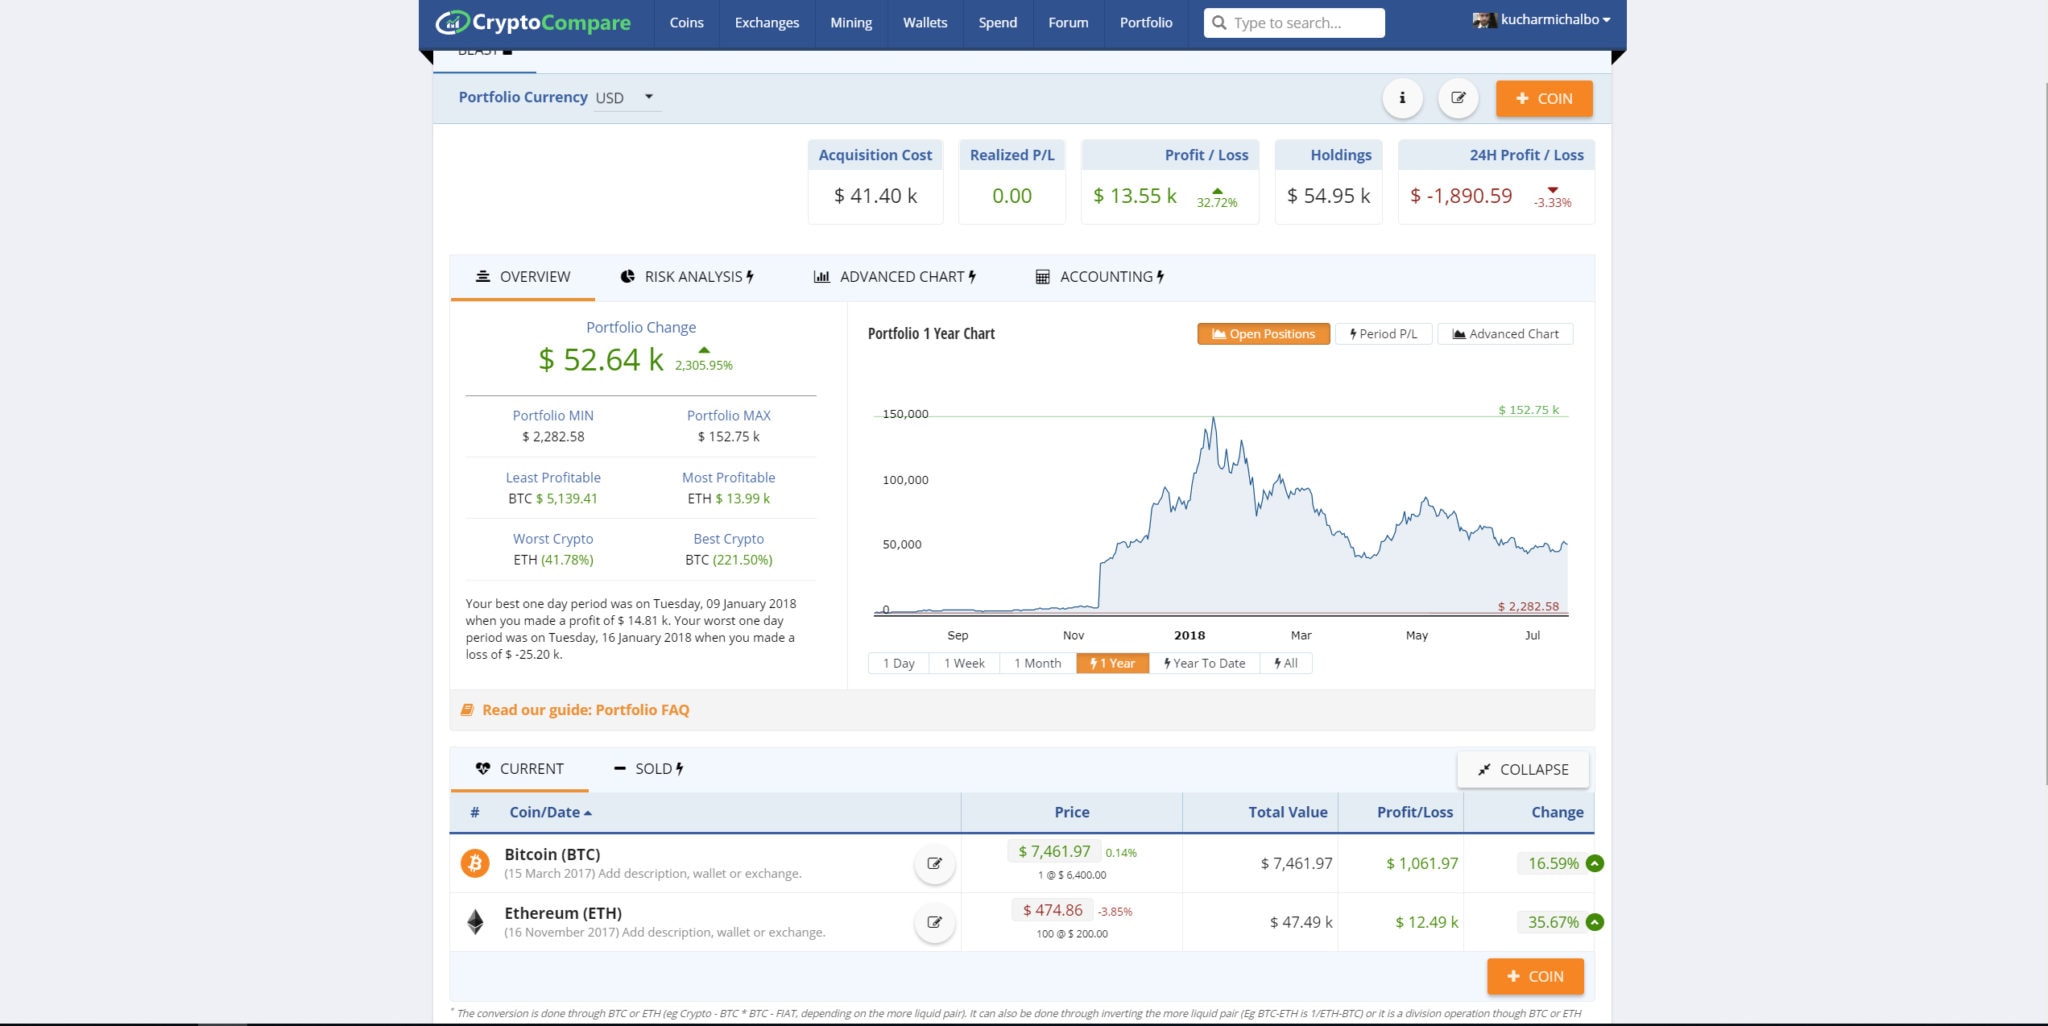Viewport: 2048px width, 1026px height.
Task: Click the Ethereum add description text
Action: 724,933
